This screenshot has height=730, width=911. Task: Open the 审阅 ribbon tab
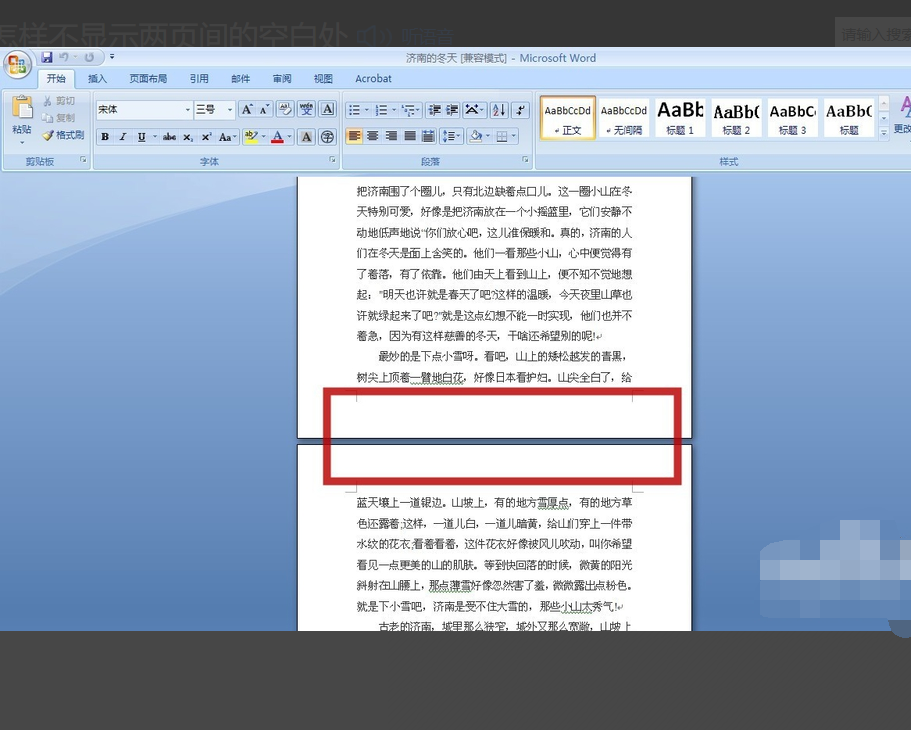click(282, 78)
